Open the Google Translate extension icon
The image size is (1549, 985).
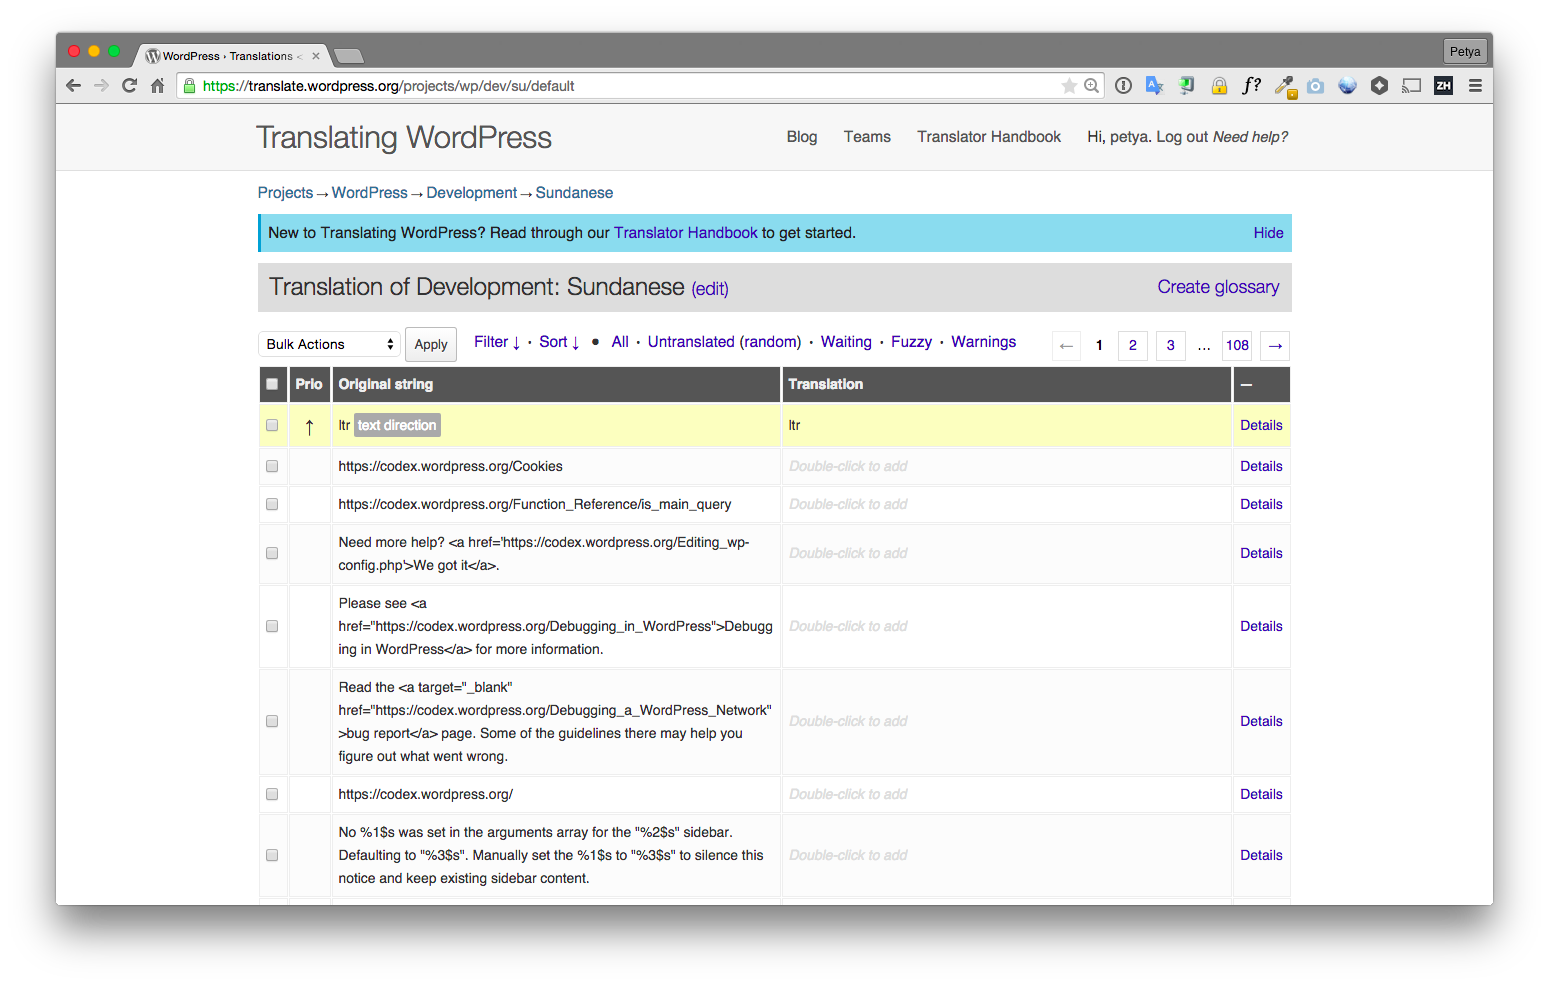[x=1155, y=85]
